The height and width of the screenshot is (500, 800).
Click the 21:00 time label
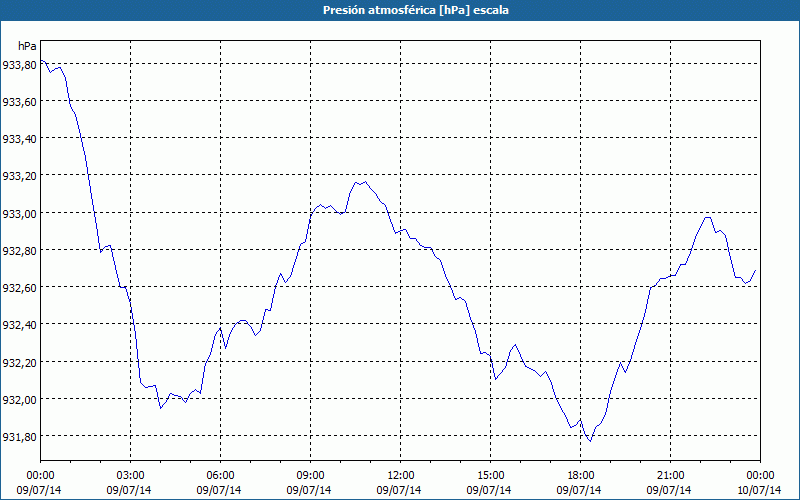(x=670, y=476)
